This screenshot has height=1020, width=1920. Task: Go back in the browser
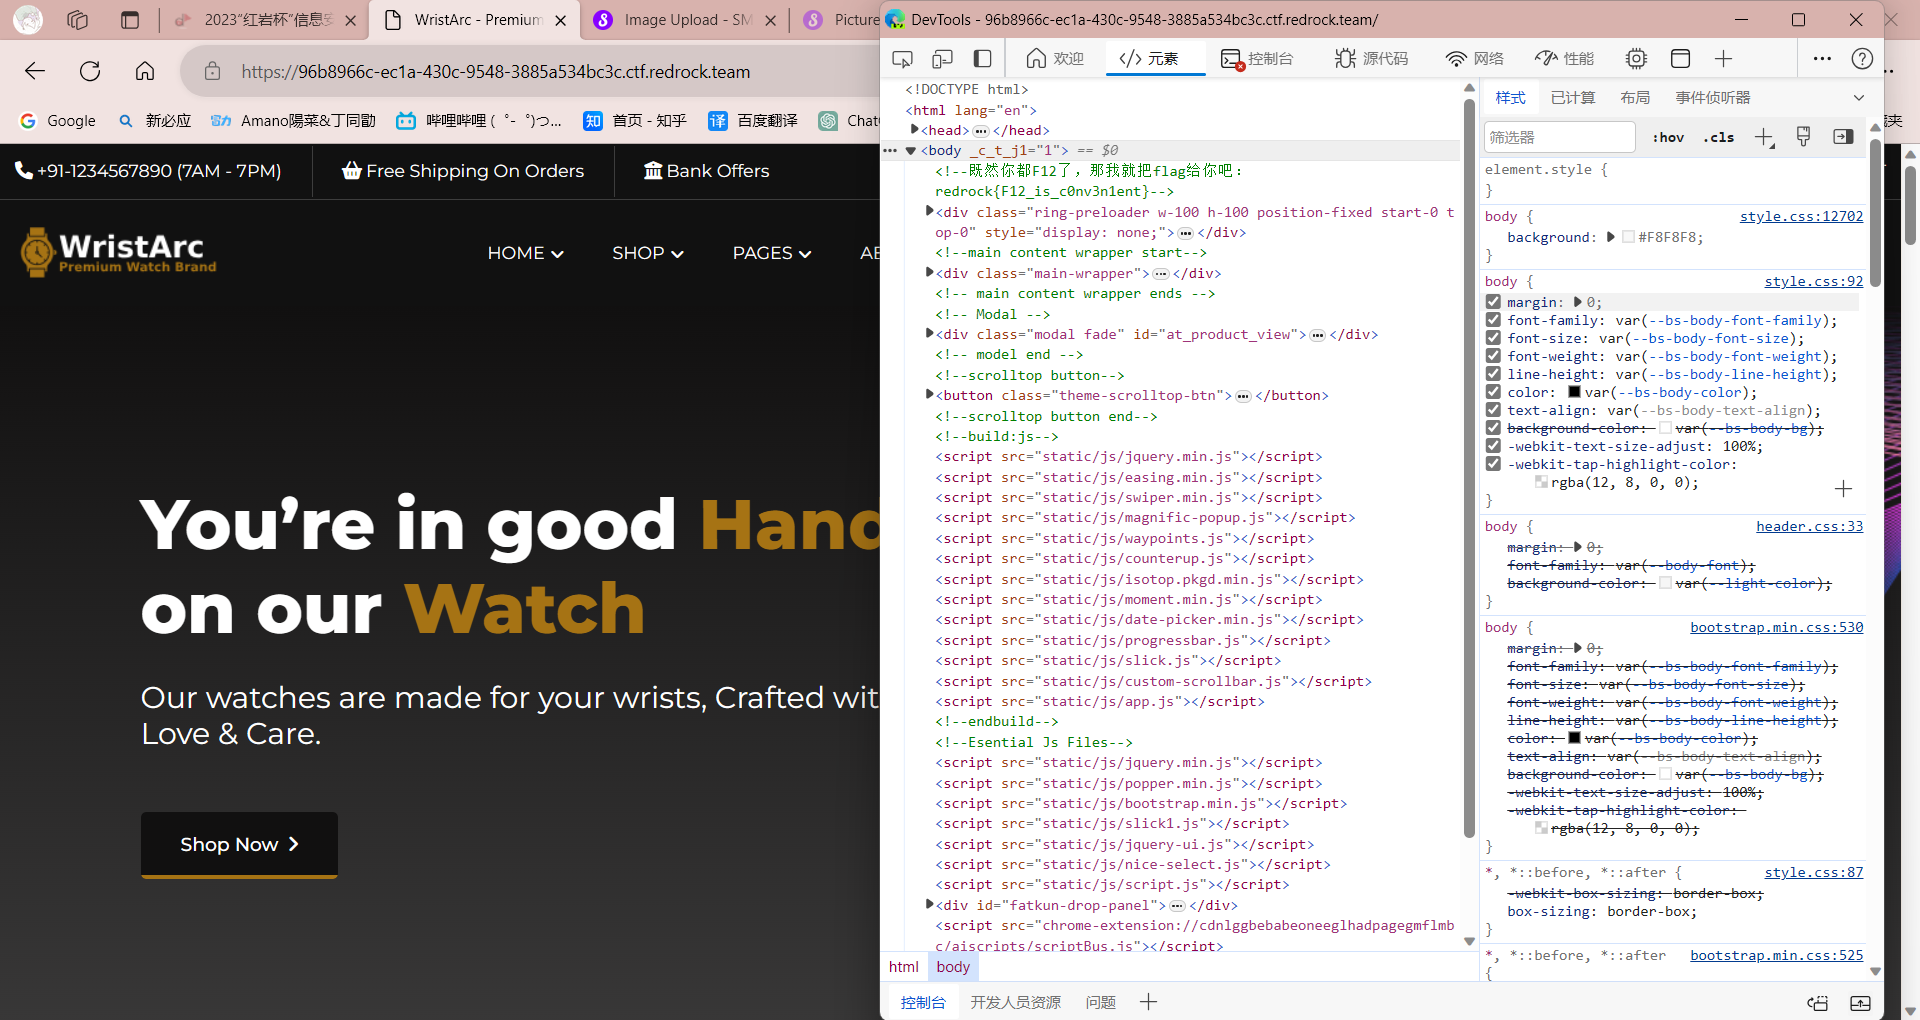(x=35, y=71)
